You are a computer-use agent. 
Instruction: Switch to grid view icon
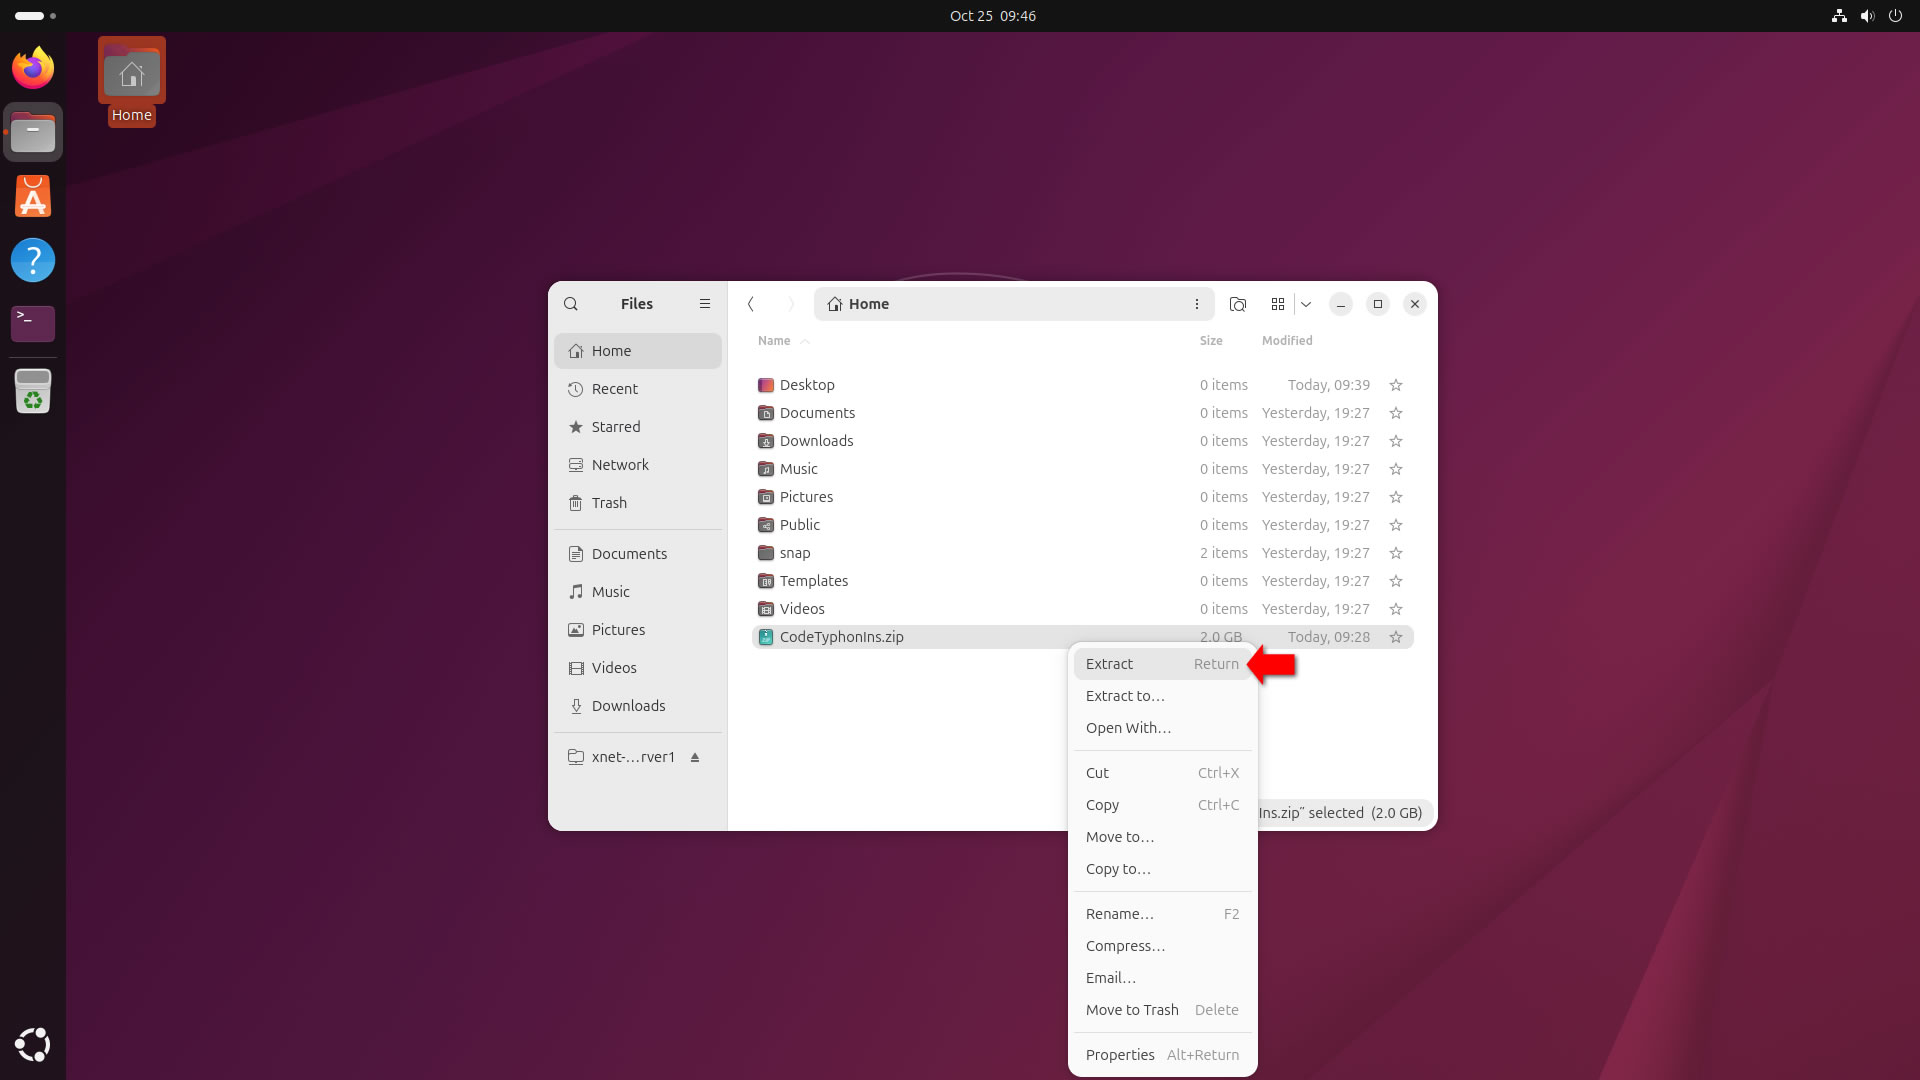click(1278, 304)
